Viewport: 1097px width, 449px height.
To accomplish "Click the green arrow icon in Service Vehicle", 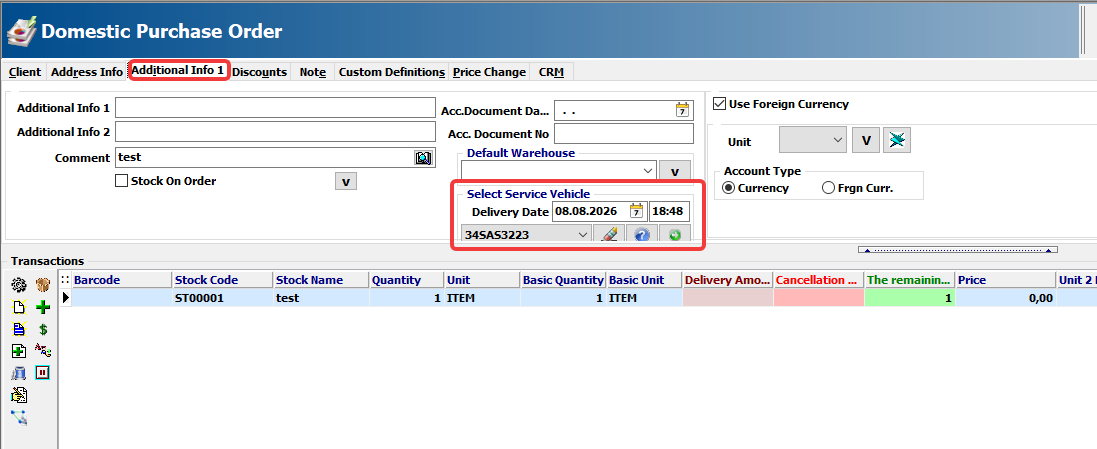I will (674, 235).
